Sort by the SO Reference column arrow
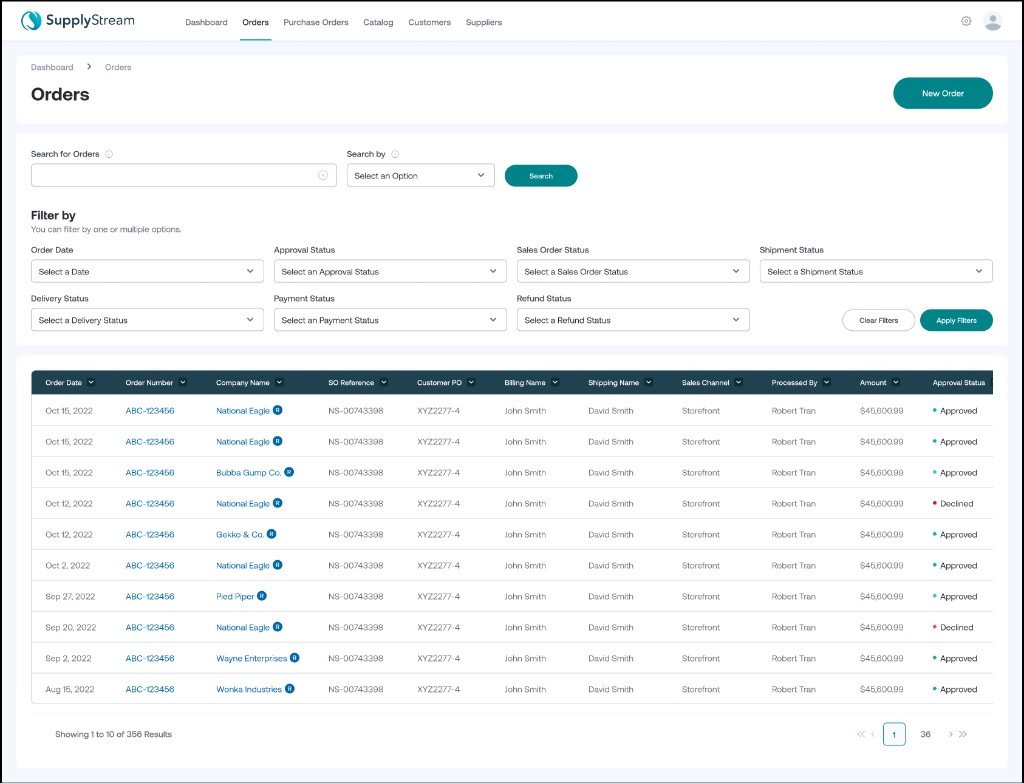Image resolution: width=1024 pixels, height=783 pixels. [384, 382]
